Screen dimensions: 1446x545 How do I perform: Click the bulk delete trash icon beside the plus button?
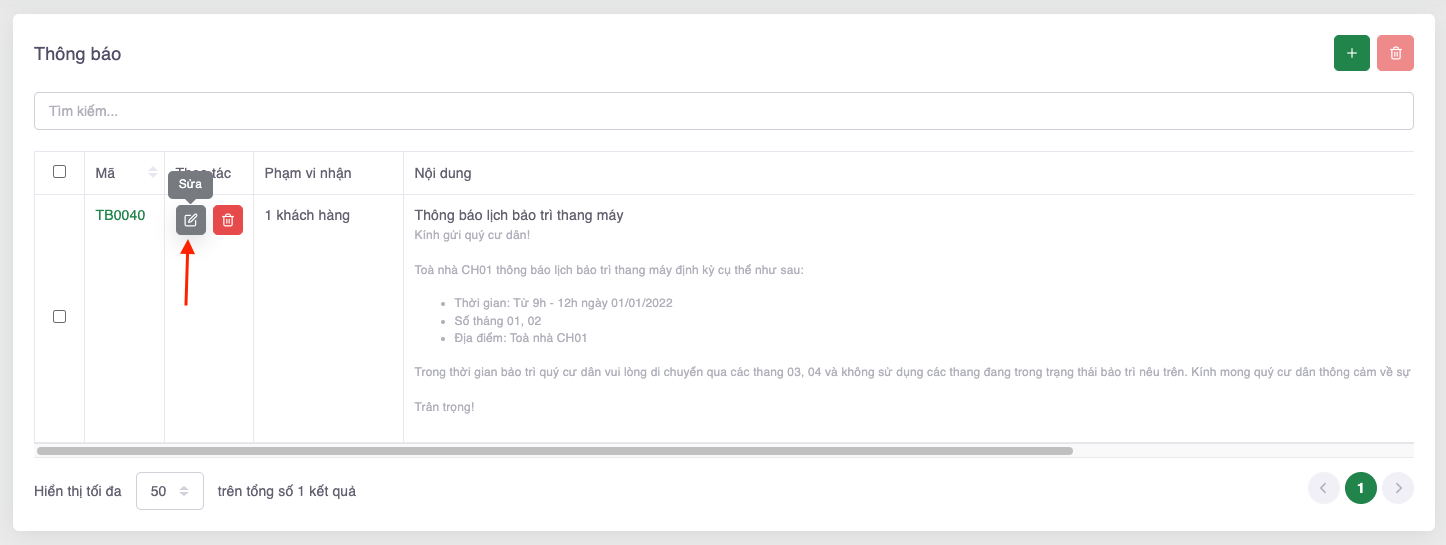click(x=1395, y=53)
